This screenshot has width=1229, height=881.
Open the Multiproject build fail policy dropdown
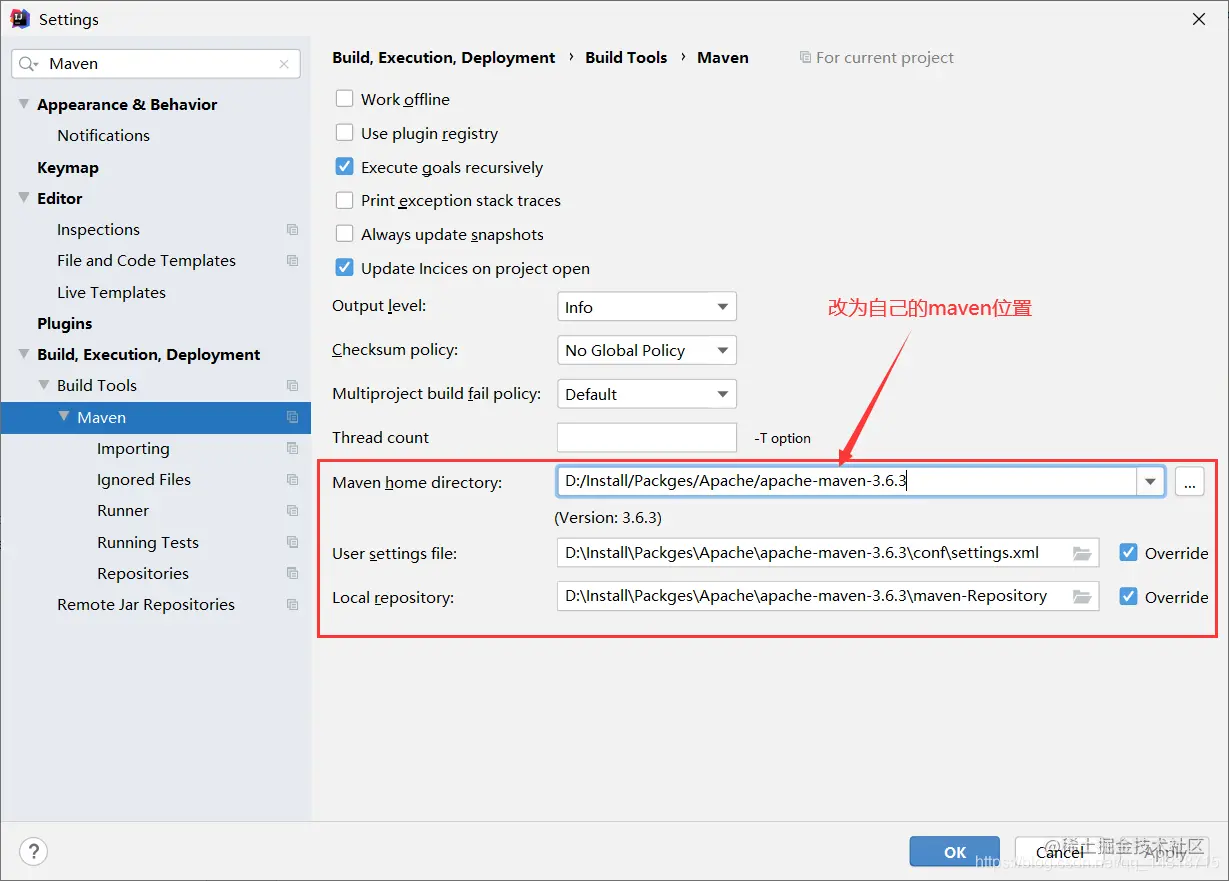tap(647, 394)
